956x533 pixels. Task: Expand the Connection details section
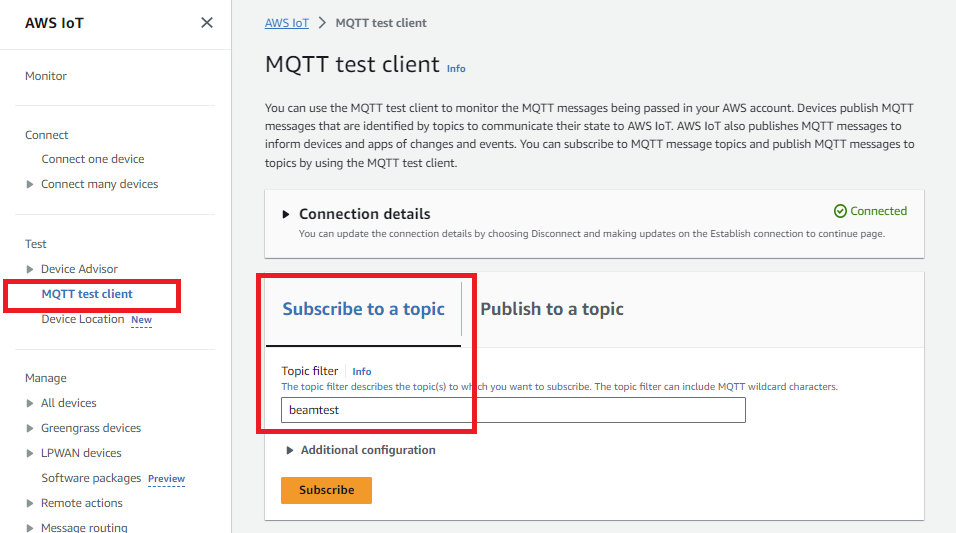286,214
